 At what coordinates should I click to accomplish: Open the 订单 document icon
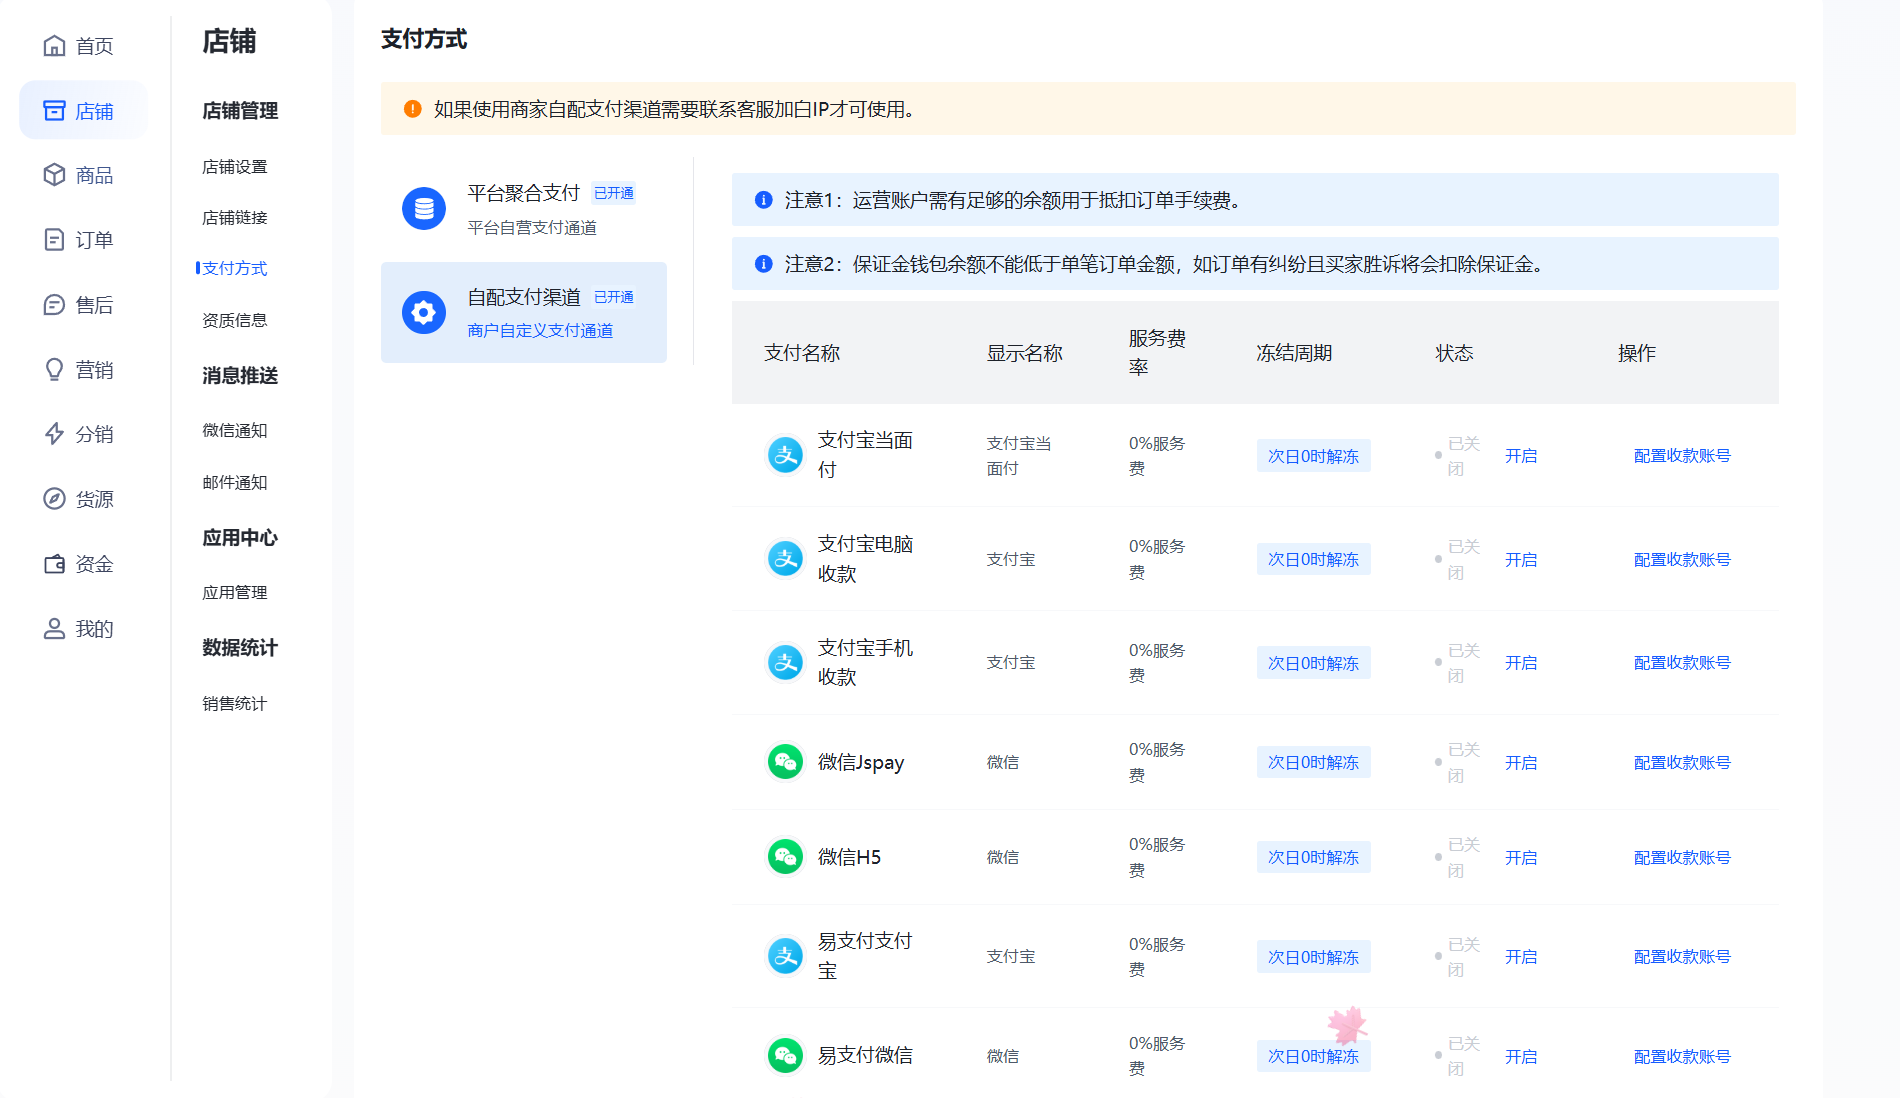[x=54, y=240]
